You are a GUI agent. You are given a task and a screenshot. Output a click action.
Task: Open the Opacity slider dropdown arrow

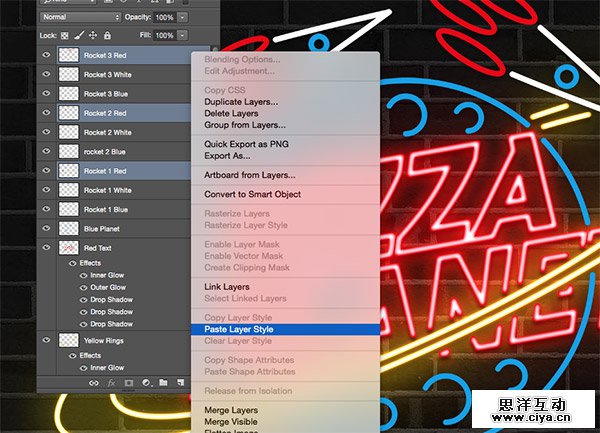182,17
